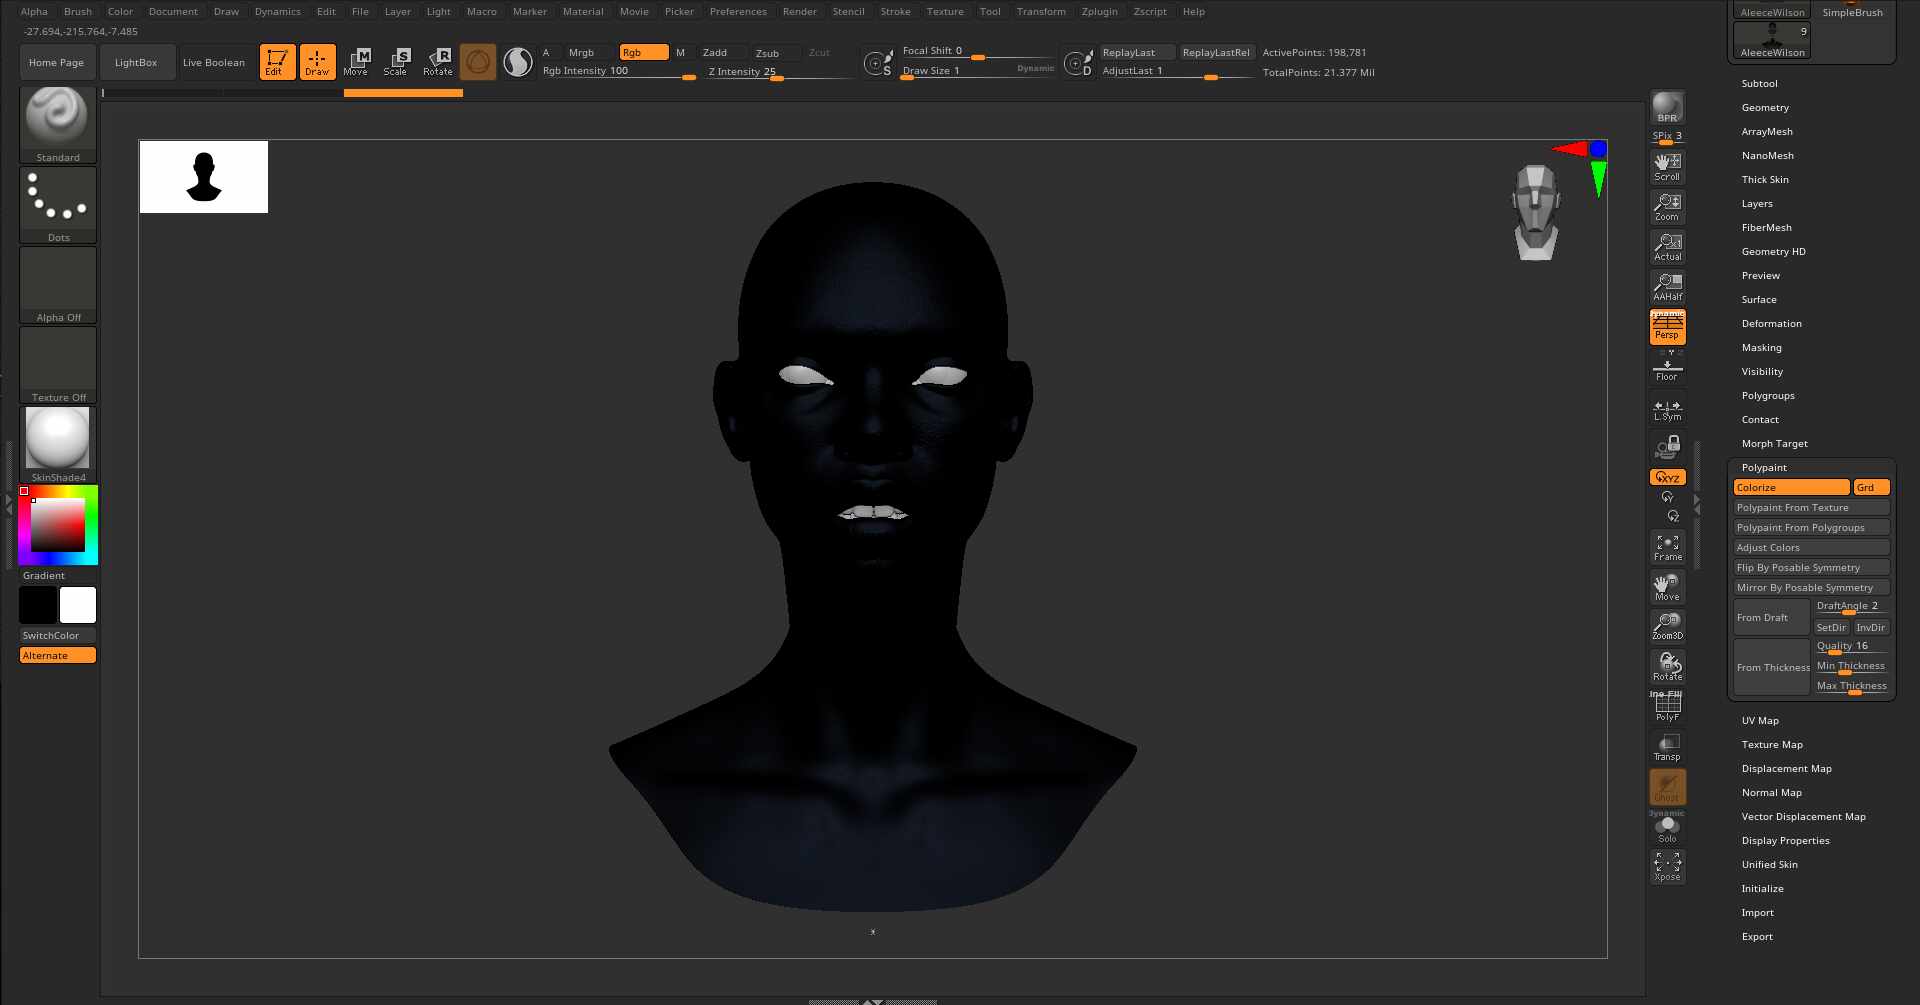Image resolution: width=1920 pixels, height=1005 pixels.
Task: Activate the Rotate transform tool in top toolbar
Action: click(x=438, y=62)
